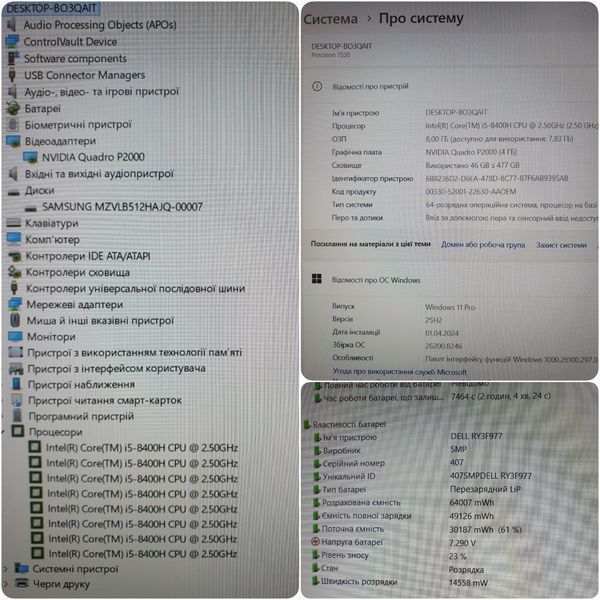Click the Windows logo next to Відомості про ОС

pyautogui.click(x=317, y=279)
